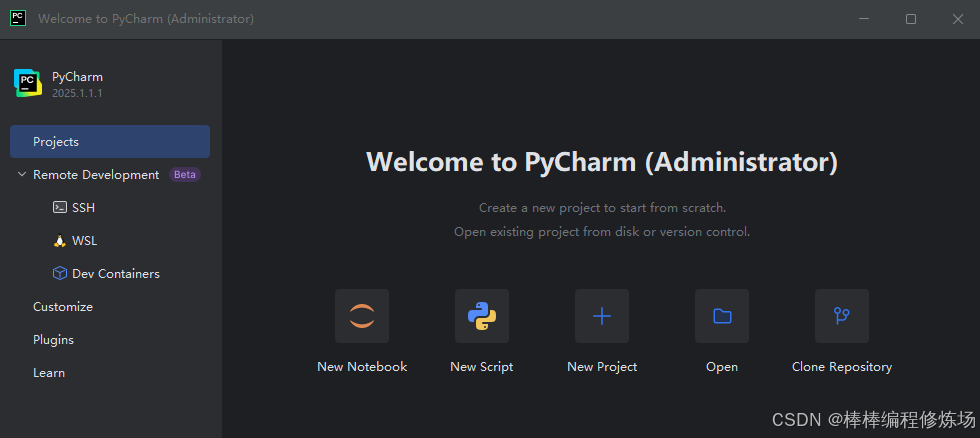The height and width of the screenshot is (438, 980).
Task: Click the PyCharm logo in sidebar
Action: tap(28, 83)
